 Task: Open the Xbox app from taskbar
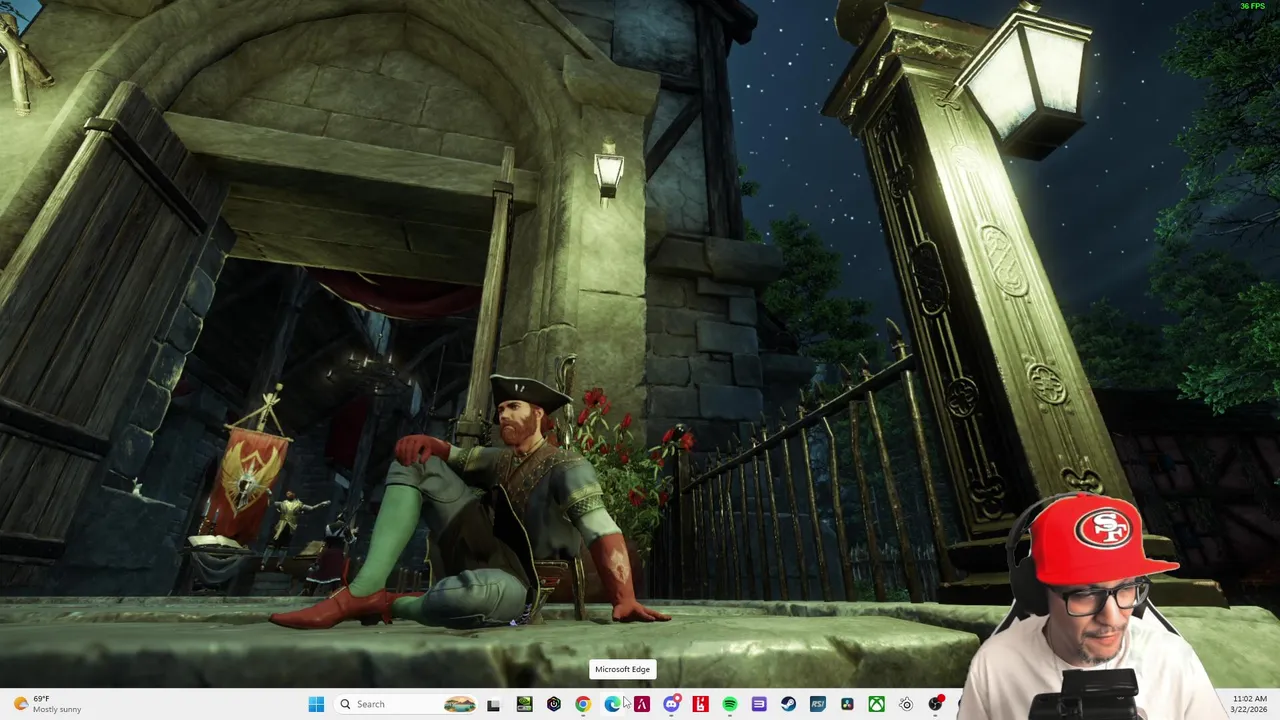[x=876, y=704]
